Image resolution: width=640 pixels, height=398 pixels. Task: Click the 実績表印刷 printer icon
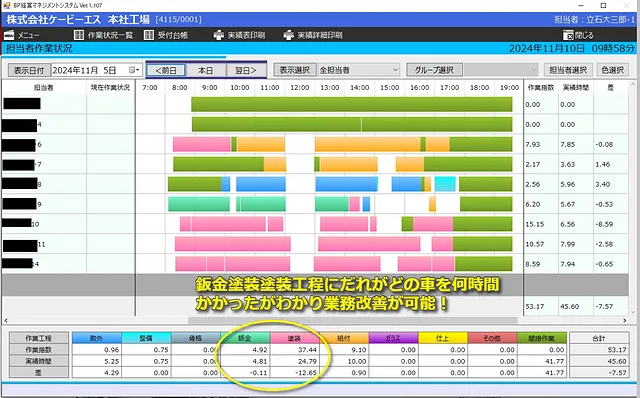tap(219, 35)
